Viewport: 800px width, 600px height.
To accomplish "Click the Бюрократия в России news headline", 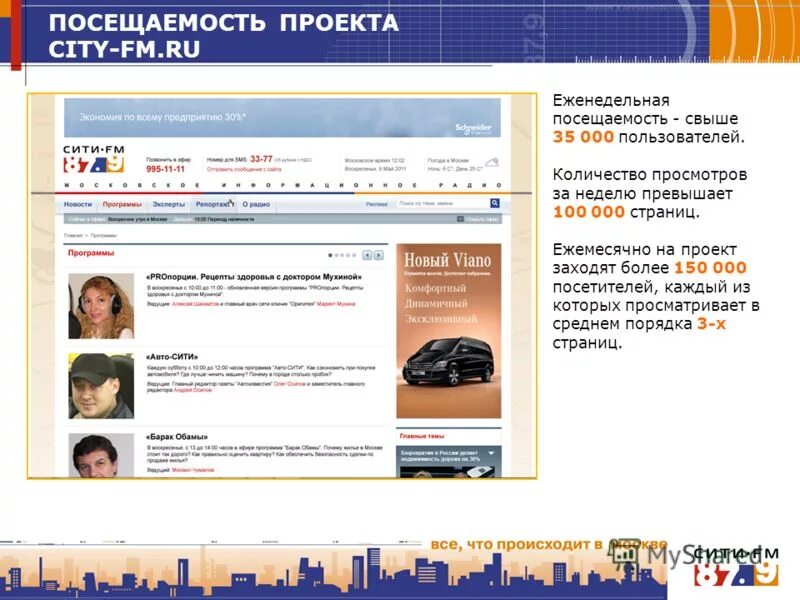I will [440, 456].
